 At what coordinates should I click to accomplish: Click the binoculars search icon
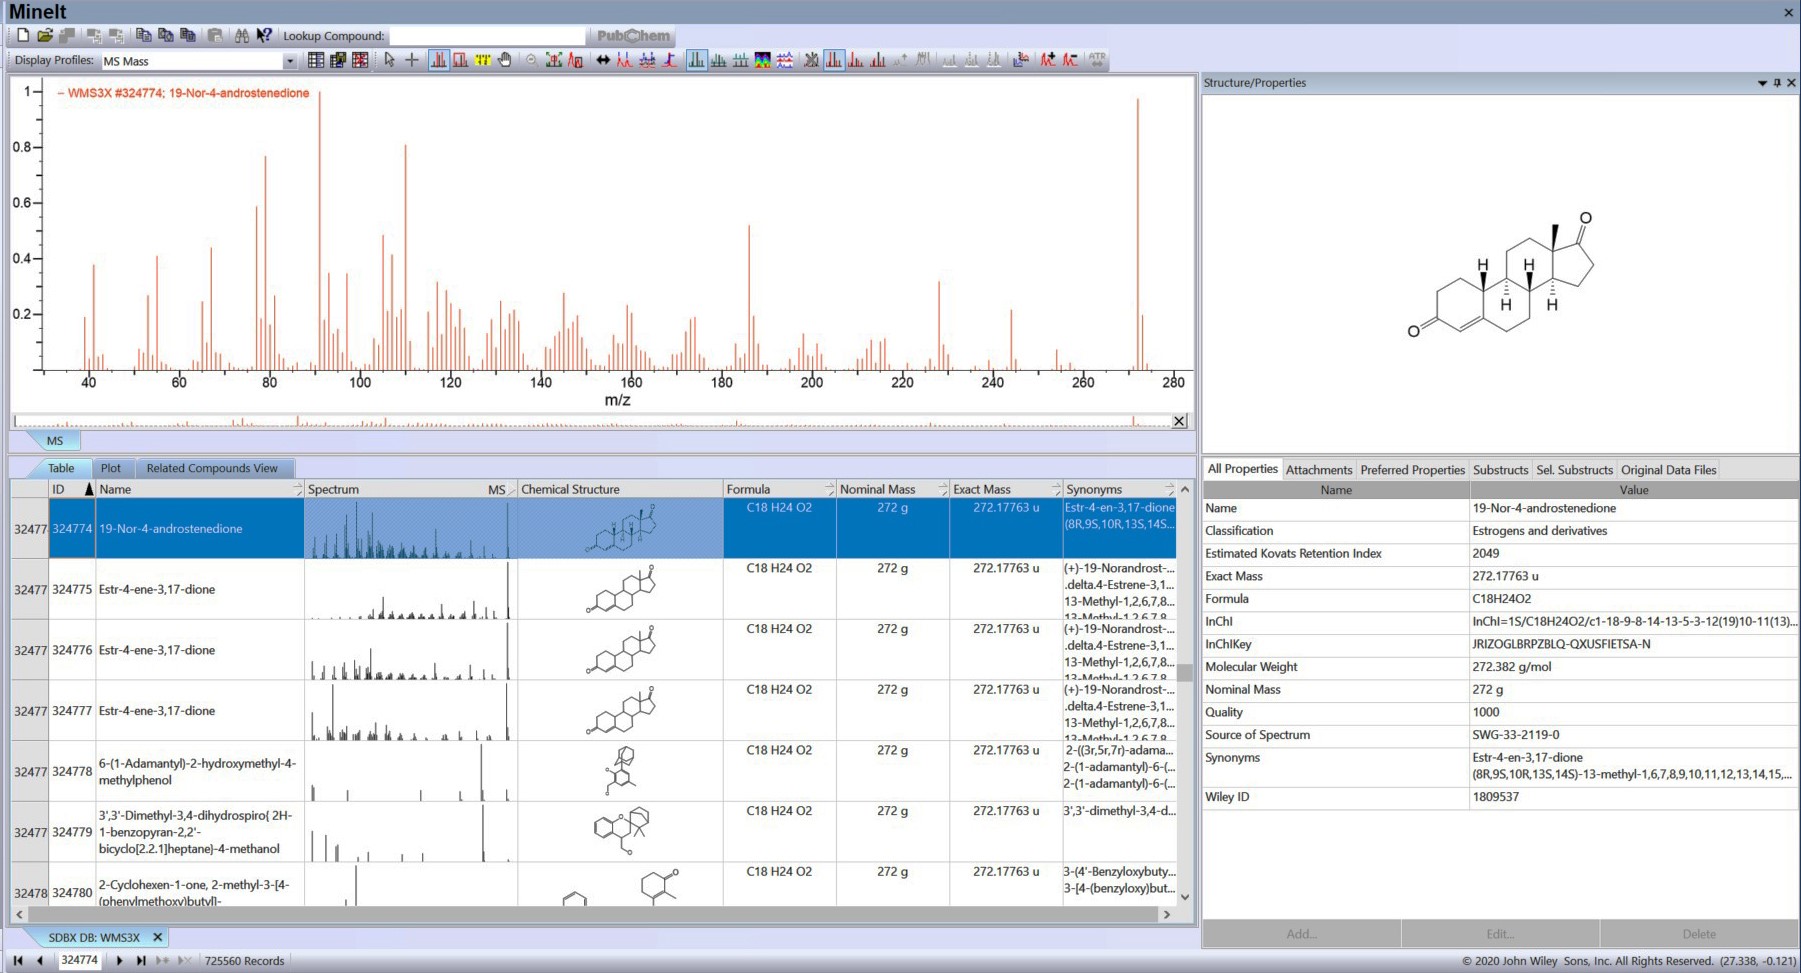click(x=241, y=35)
